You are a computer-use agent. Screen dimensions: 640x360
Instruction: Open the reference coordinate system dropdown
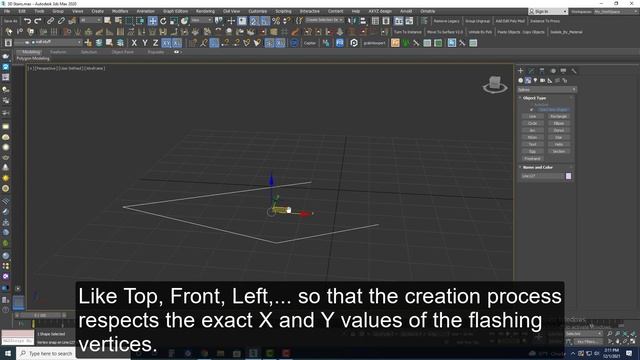(x=201, y=20)
